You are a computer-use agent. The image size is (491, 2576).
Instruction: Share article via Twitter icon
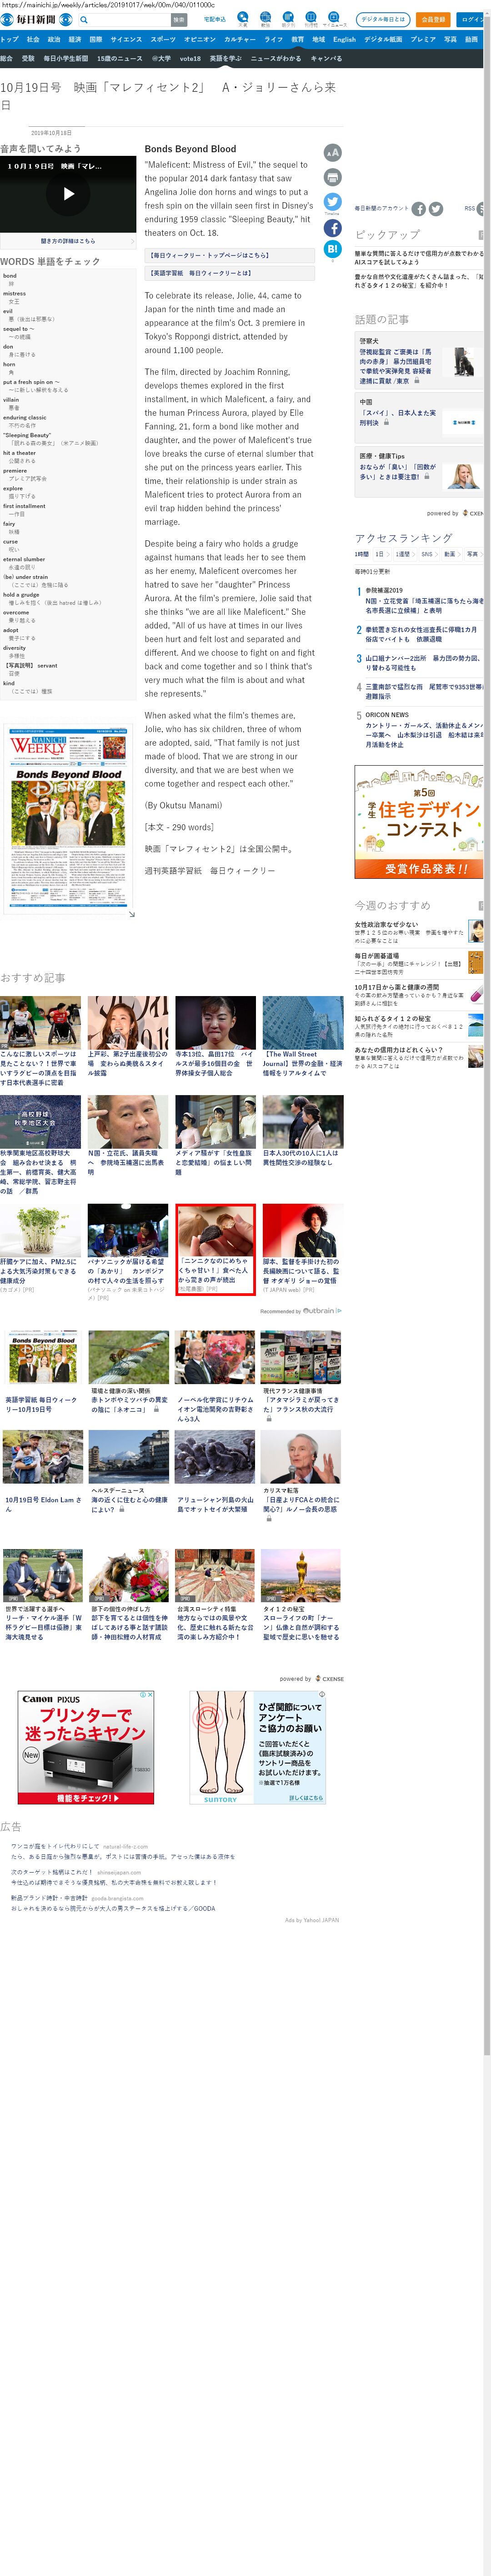click(332, 202)
